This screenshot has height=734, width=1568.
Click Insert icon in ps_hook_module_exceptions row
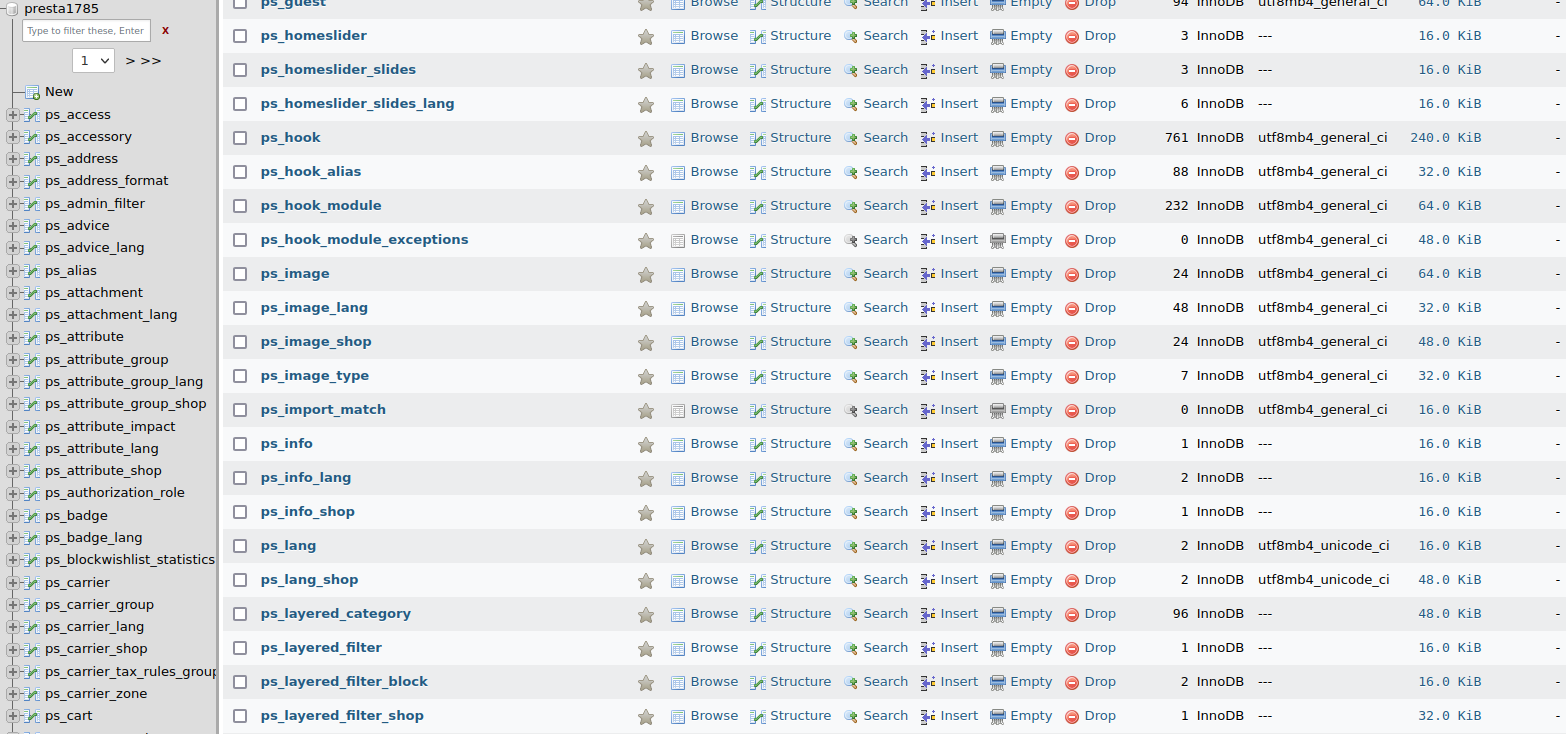coord(928,241)
